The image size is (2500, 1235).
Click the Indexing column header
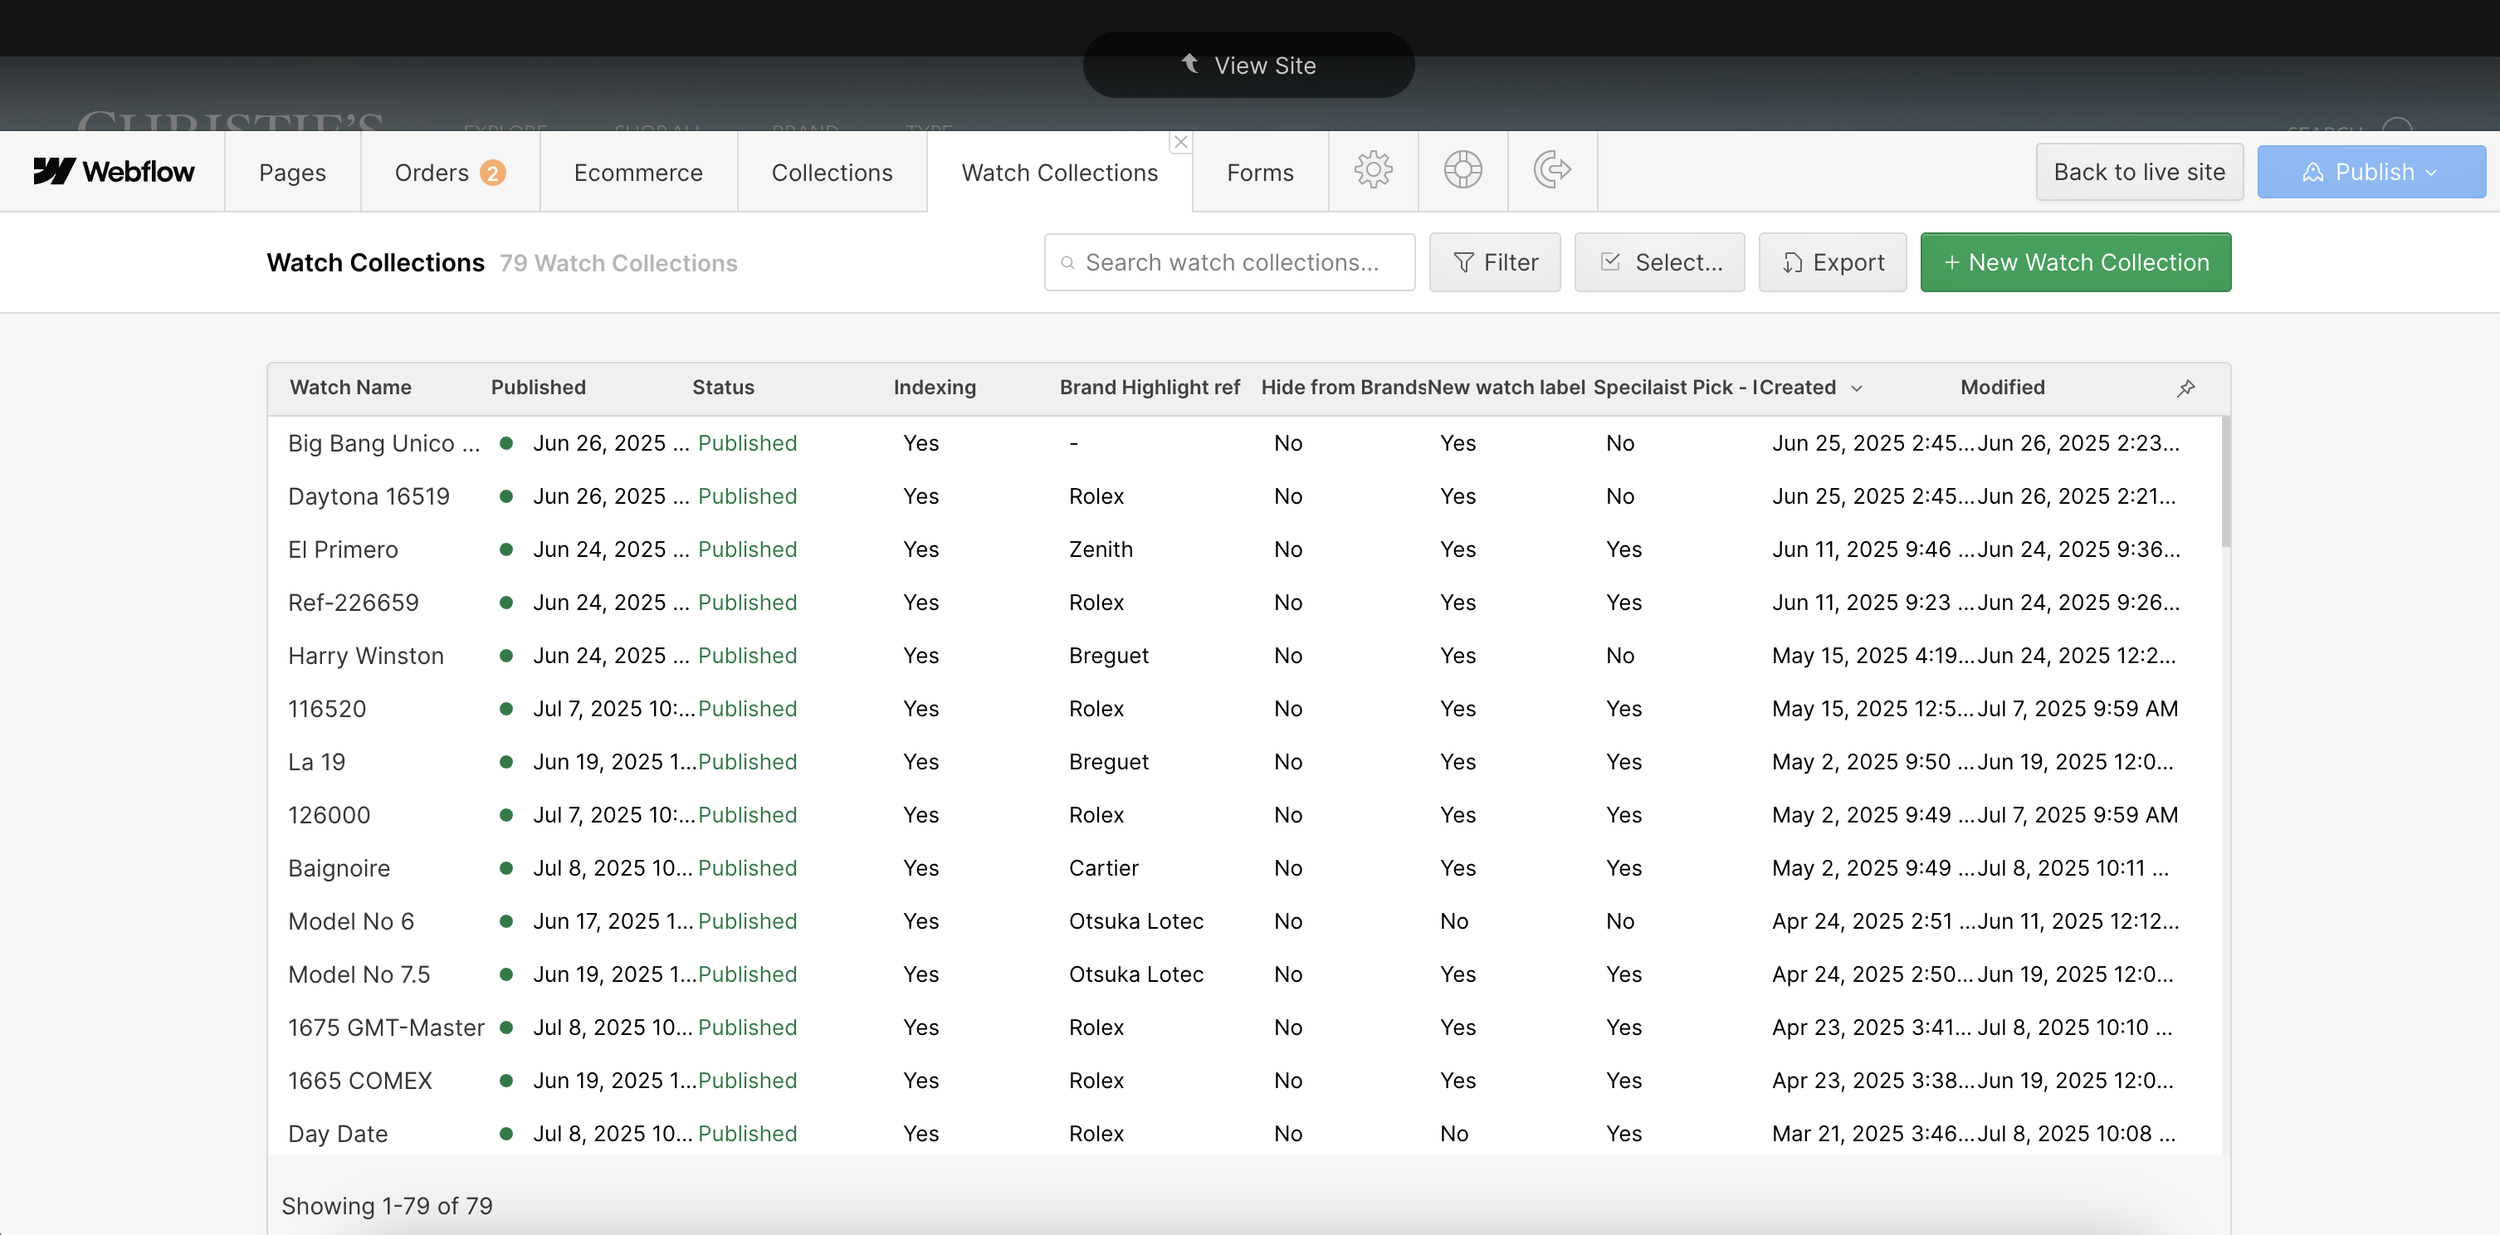tap(934, 388)
